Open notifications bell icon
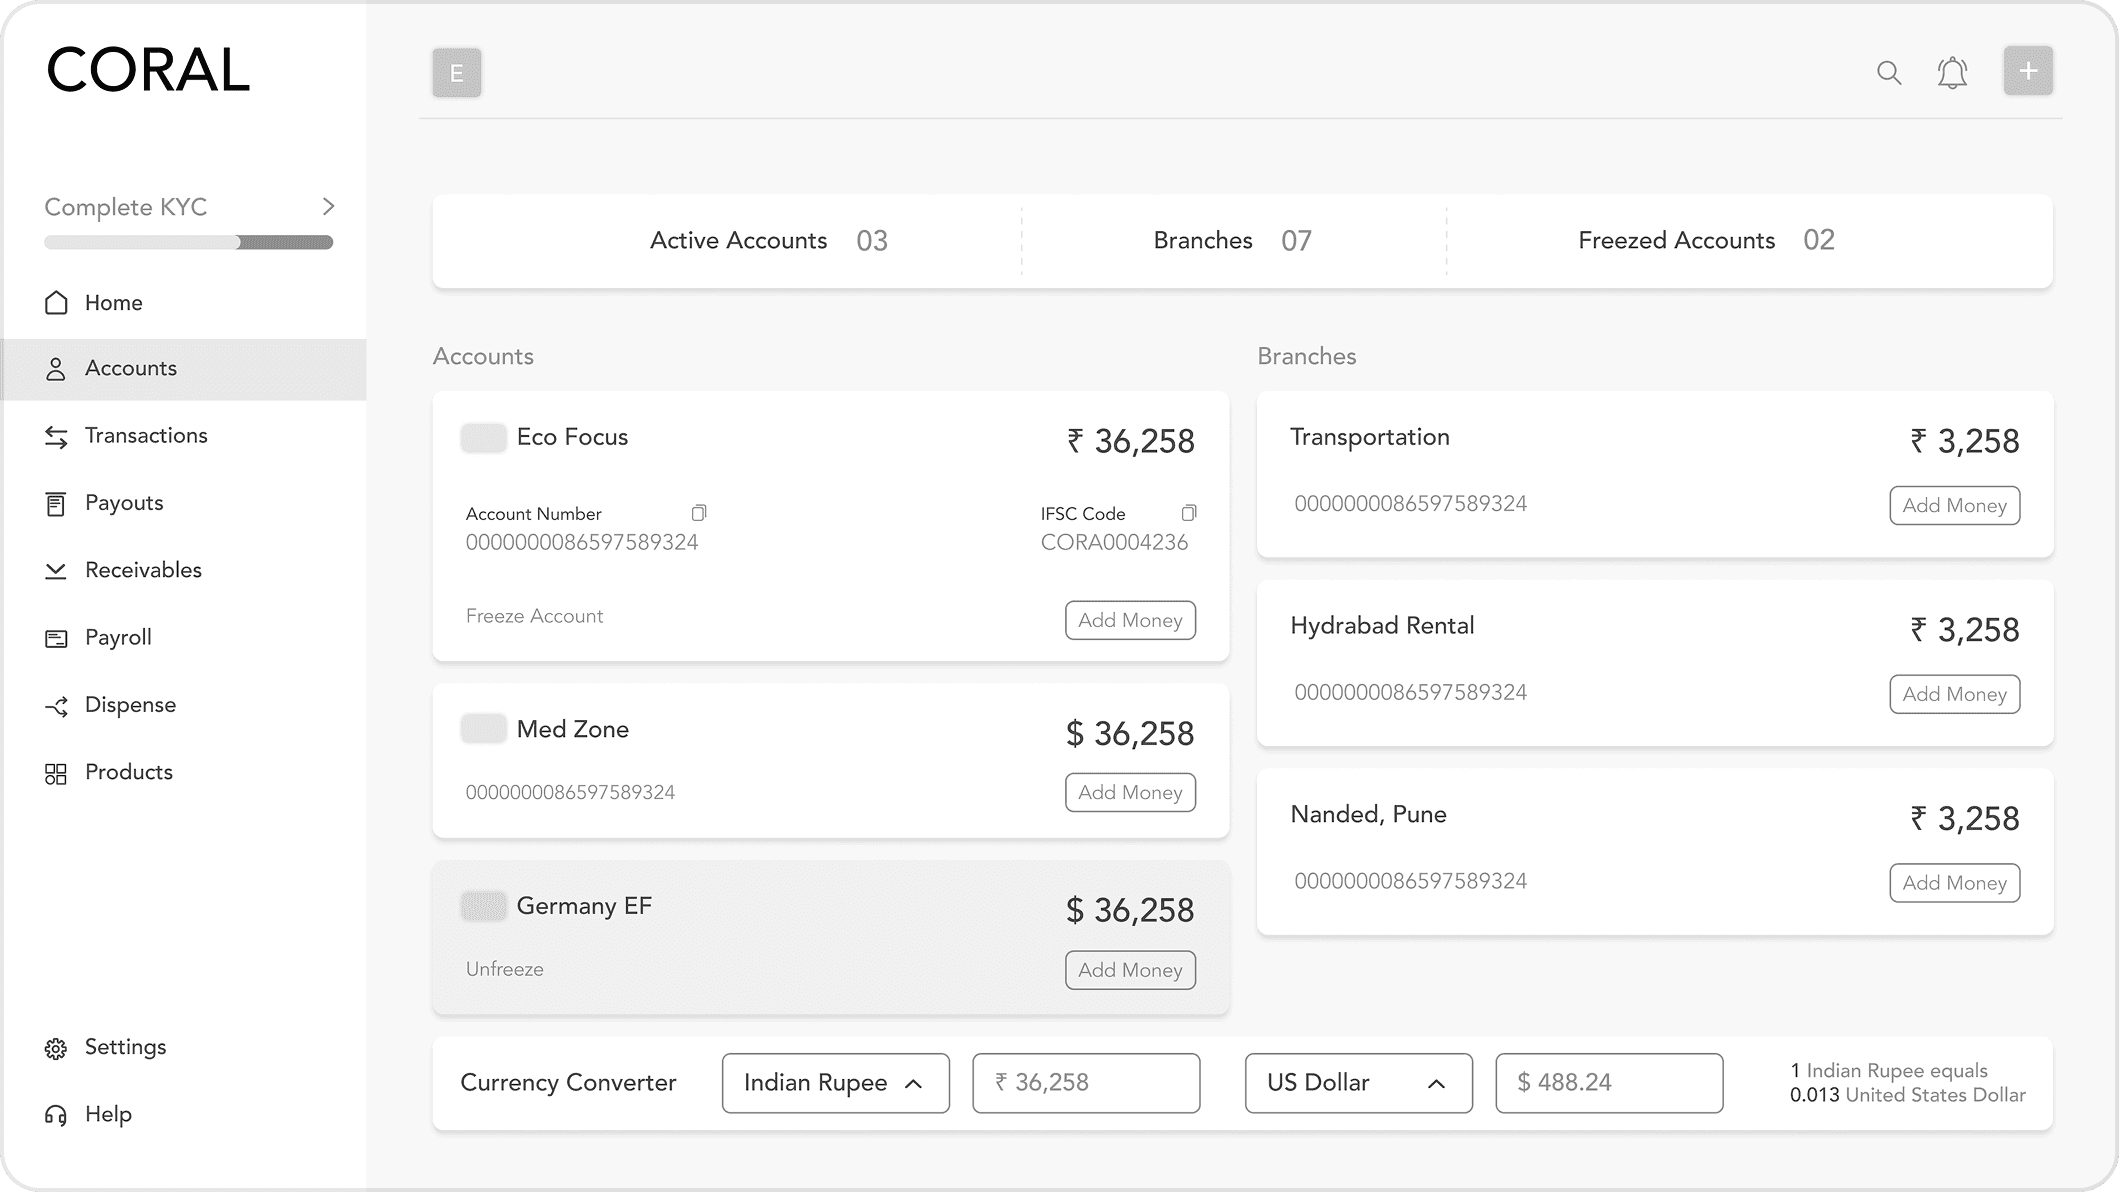Image resolution: width=2120 pixels, height=1192 pixels. (x=1952, y=72)
